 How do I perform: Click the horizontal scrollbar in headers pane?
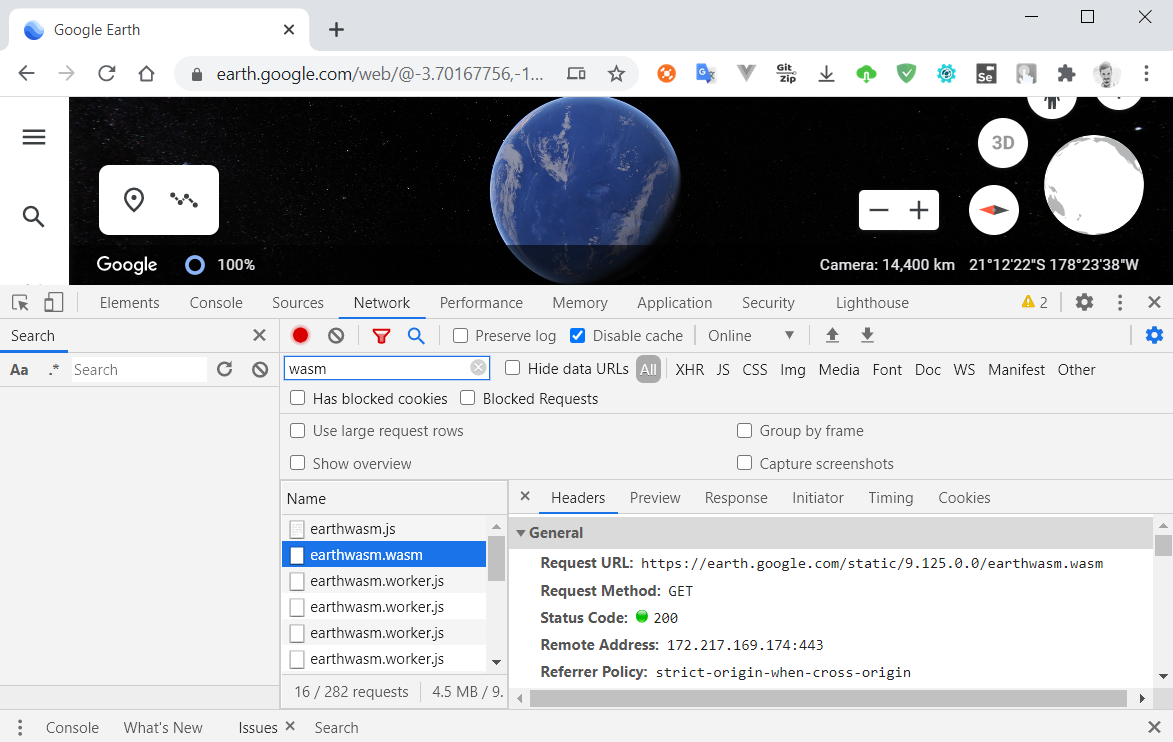(828, 698)
